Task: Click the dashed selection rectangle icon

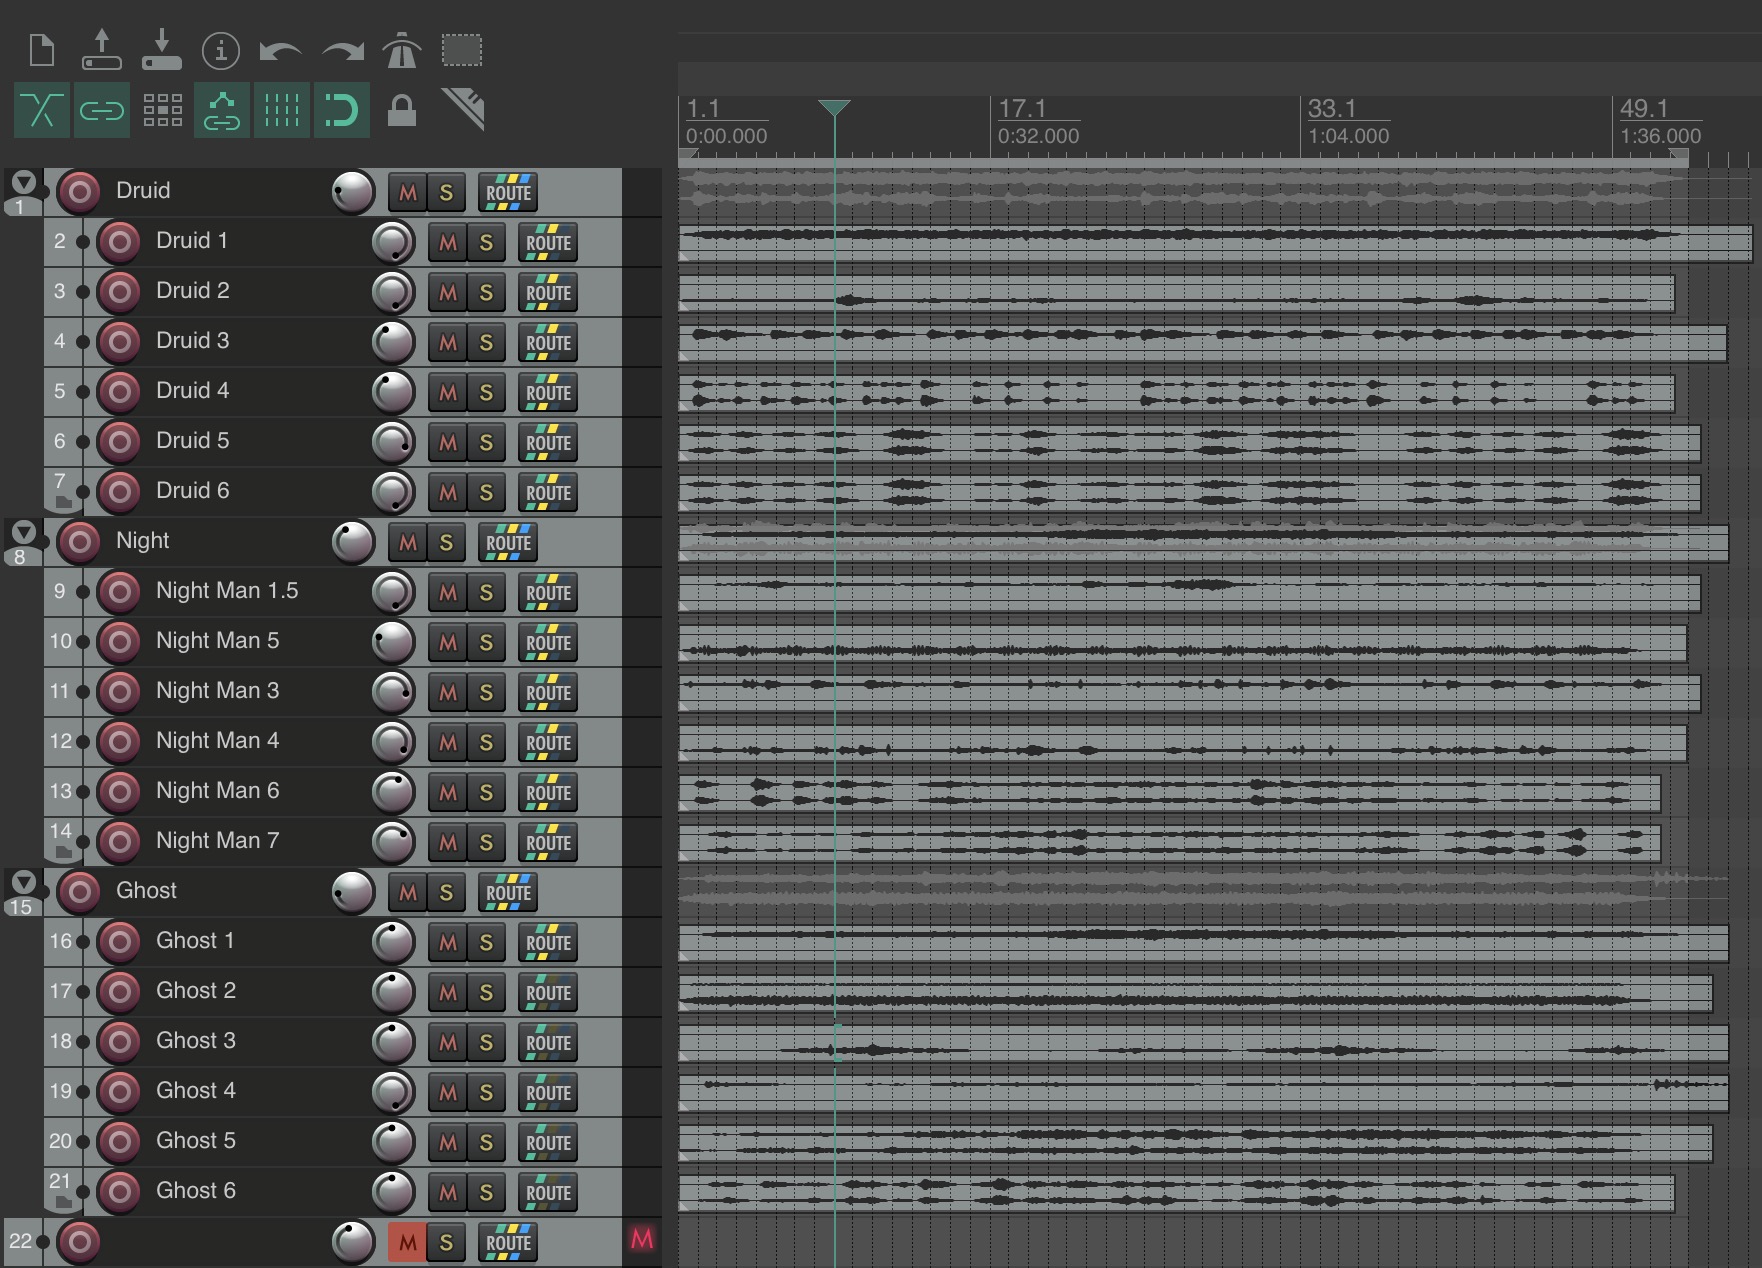Action: point(462,50)
